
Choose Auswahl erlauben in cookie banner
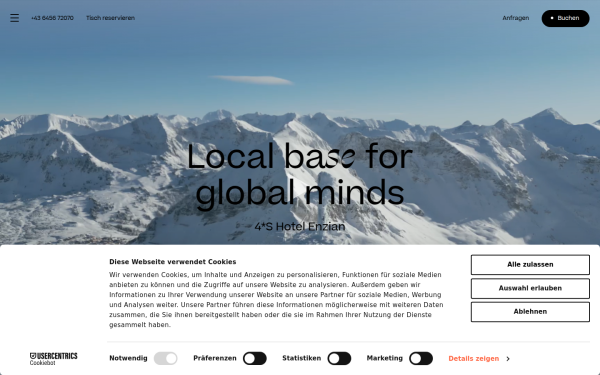530,288
